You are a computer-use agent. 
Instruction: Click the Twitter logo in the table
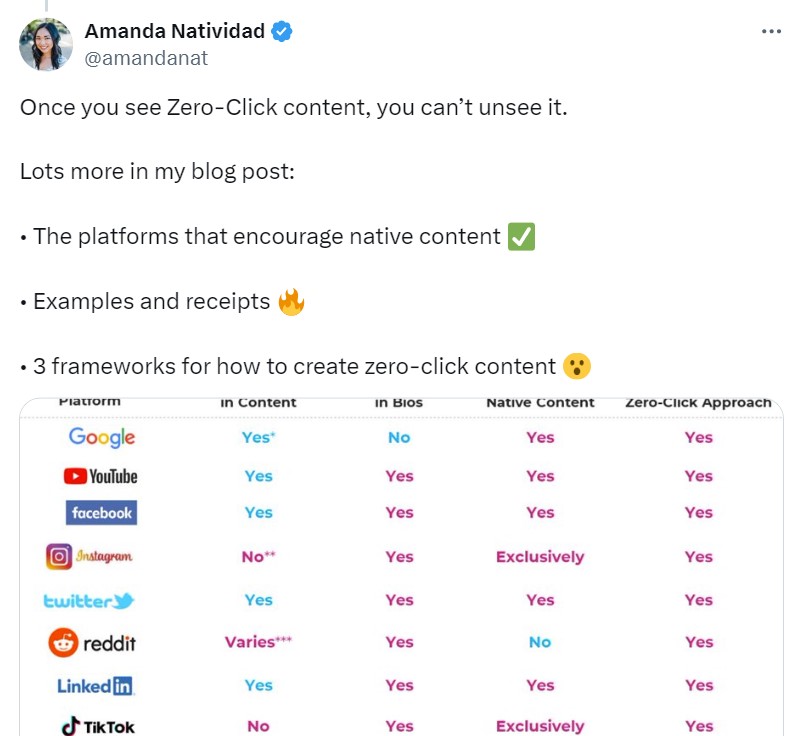[x=89, y=601]
